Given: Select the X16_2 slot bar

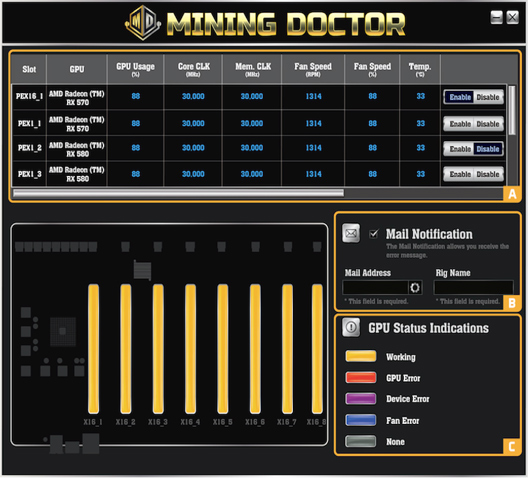Looking at the screenshot, I should (x=126, y=349).
